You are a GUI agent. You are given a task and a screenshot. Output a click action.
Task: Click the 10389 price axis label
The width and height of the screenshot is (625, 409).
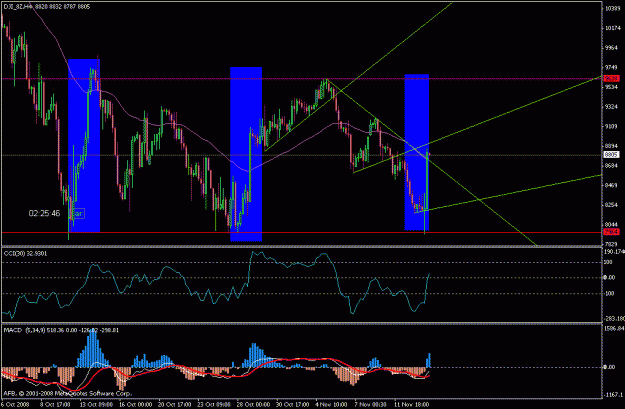[612, 8]
